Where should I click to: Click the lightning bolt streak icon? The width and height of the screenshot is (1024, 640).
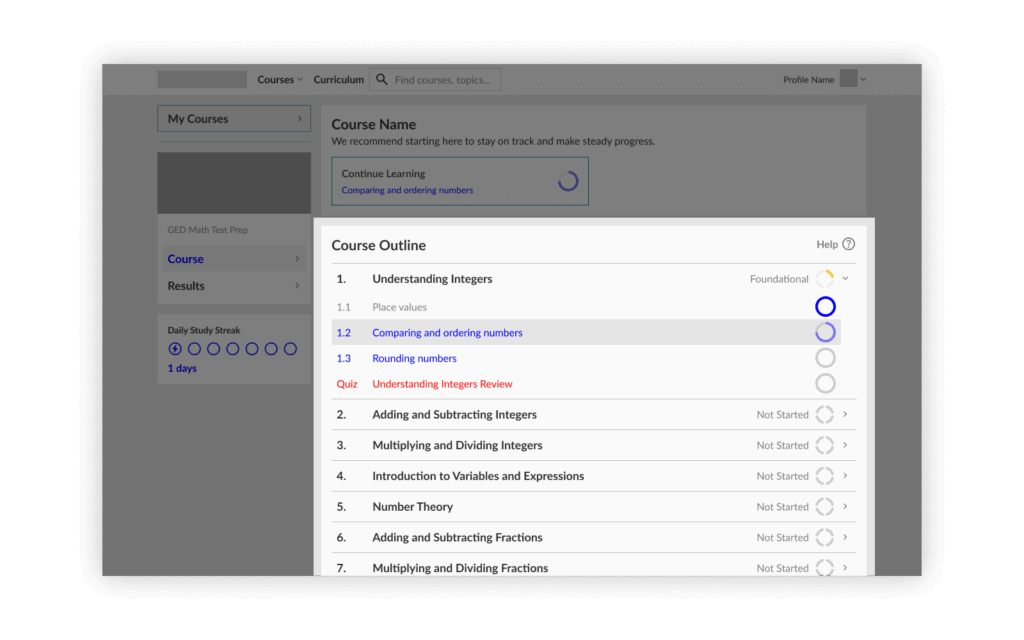point(176,349)
